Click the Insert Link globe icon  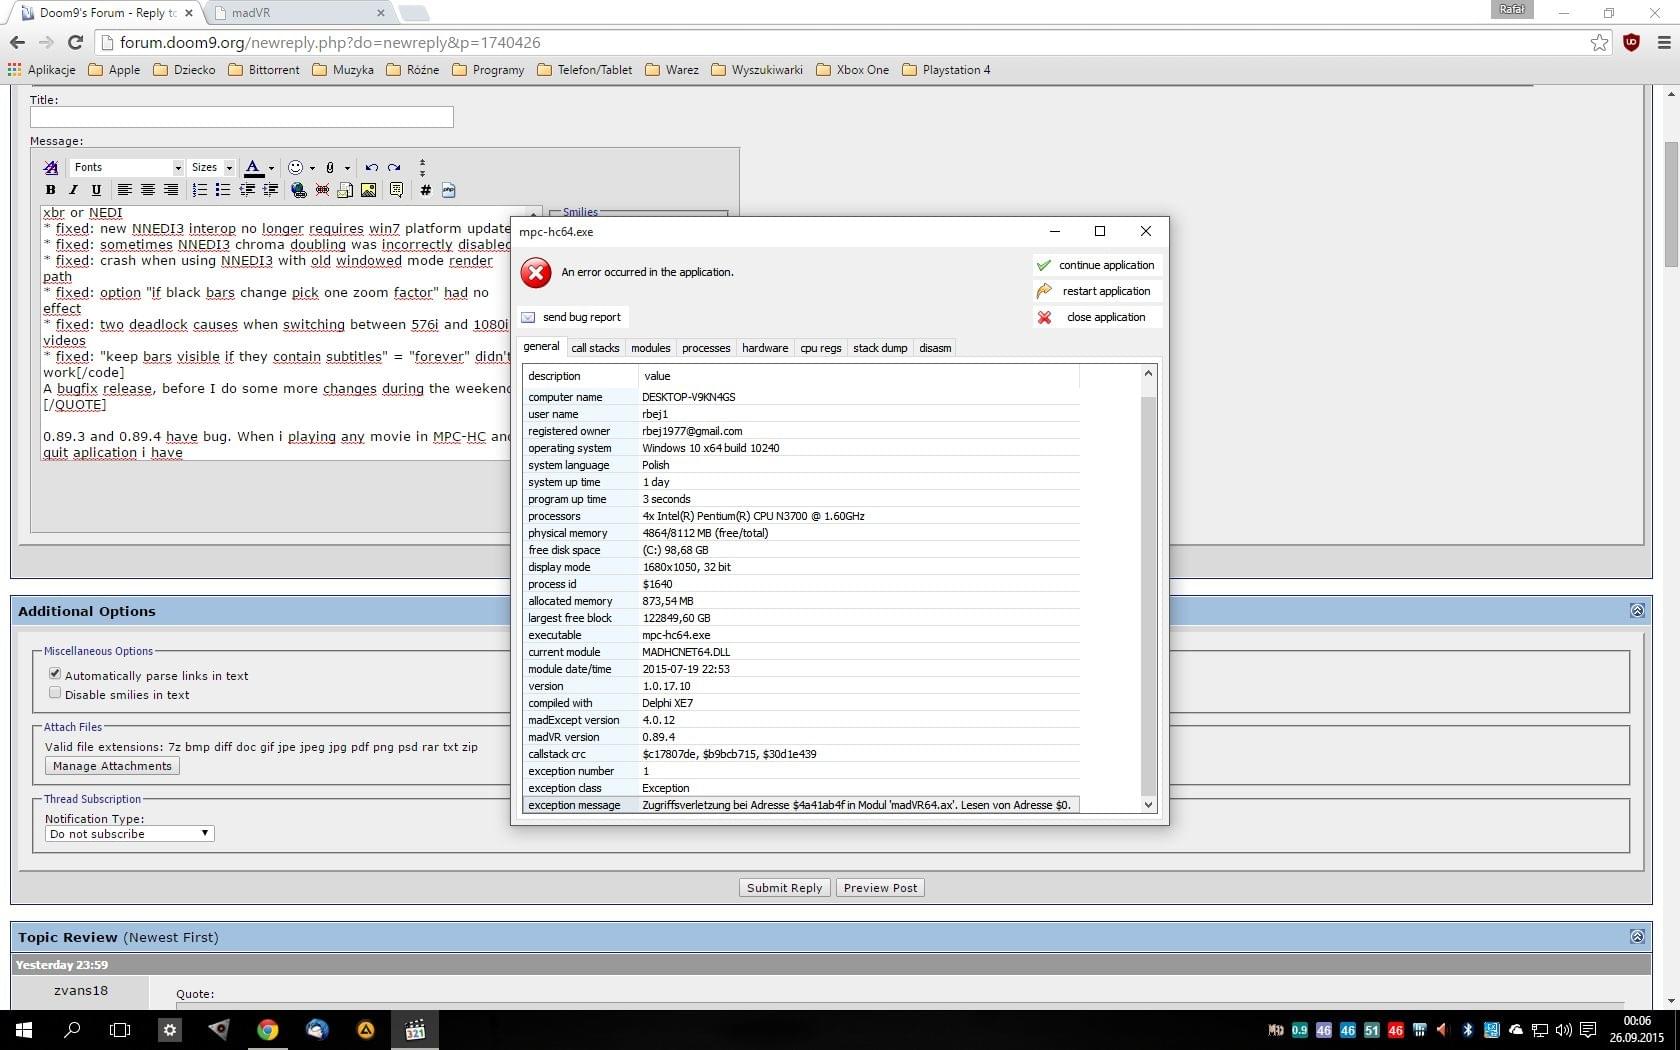click(x=298, y=190)
